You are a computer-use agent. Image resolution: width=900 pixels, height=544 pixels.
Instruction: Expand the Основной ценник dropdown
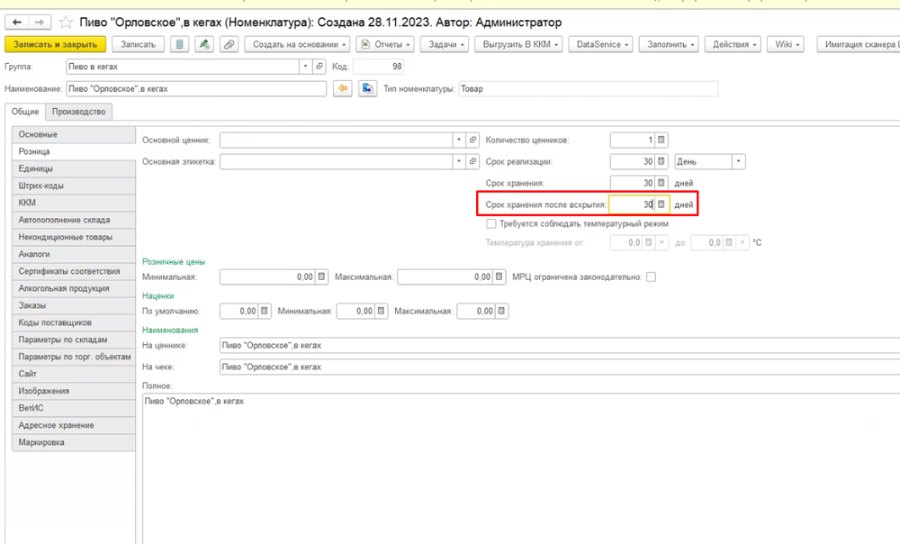pyautogui.click(x=459, y=139)
